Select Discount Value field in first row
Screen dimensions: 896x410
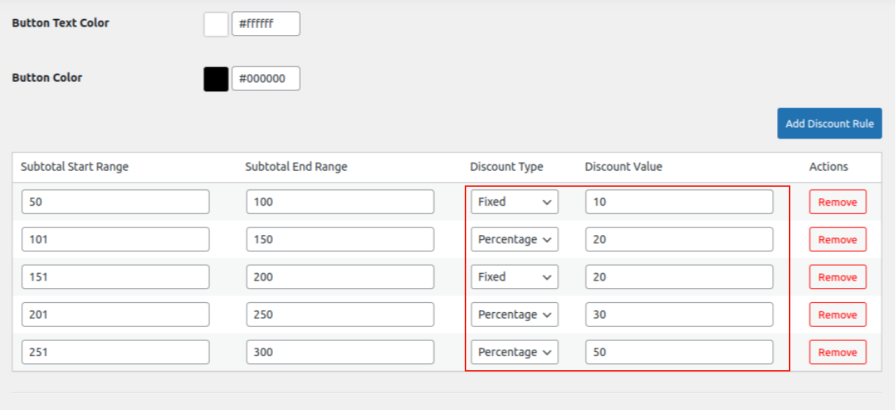coord(679,202)
